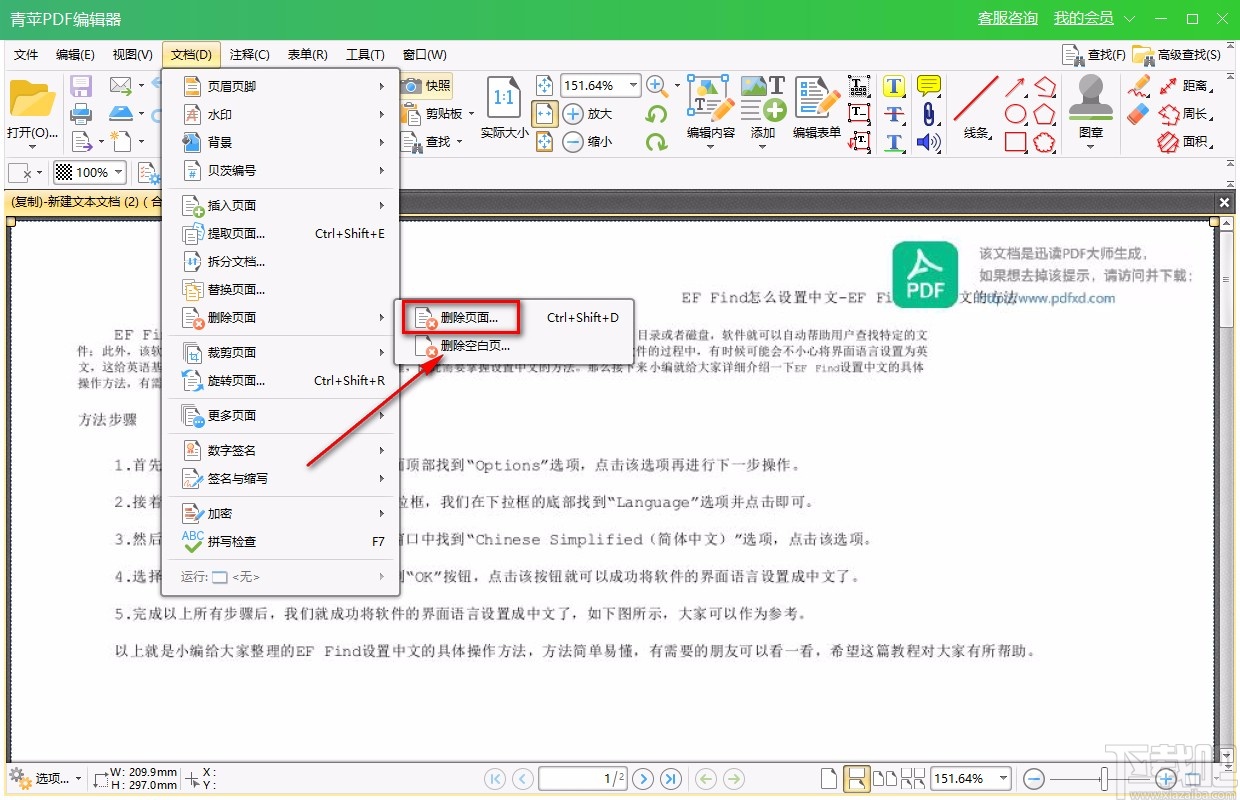Screen dimensions: 1240x800
Task: Select the 图章 stamp tool
Action: [1092, 105]
